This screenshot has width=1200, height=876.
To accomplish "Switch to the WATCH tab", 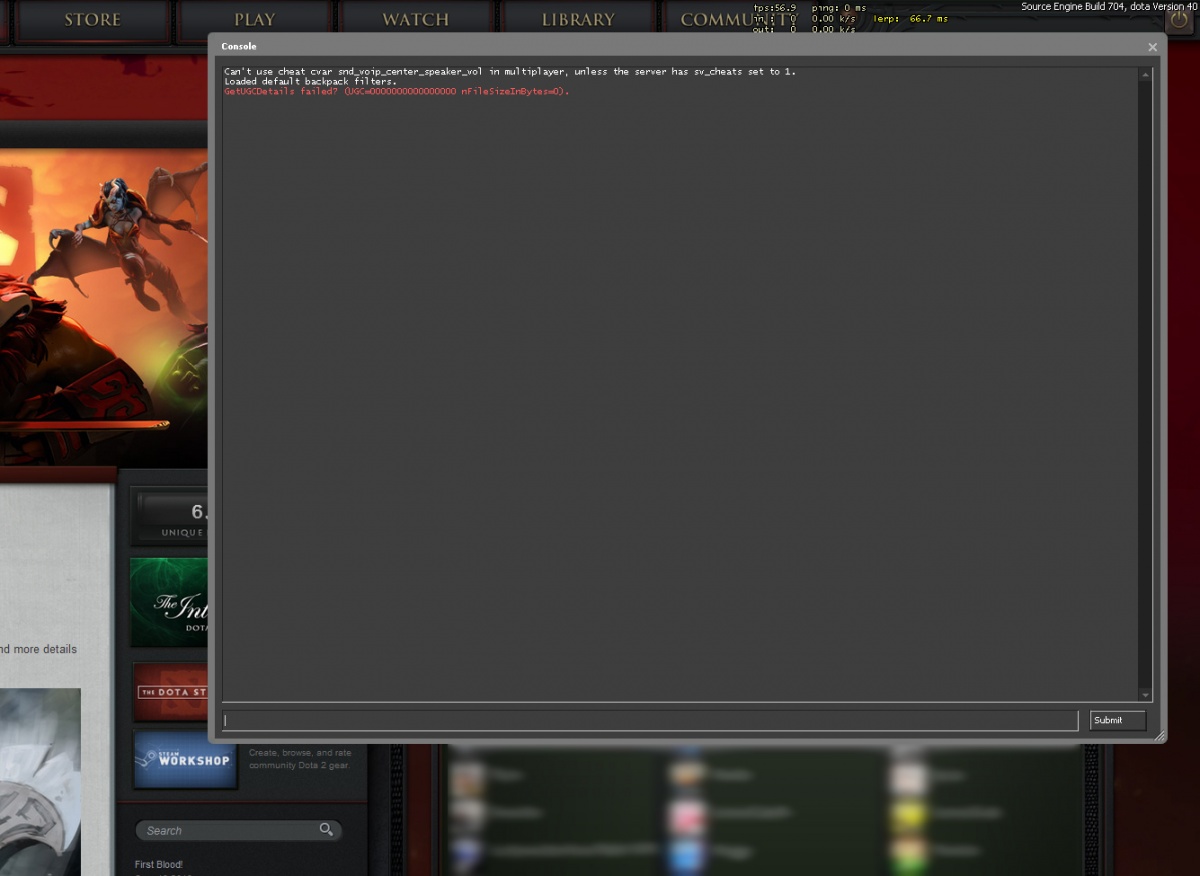I will coord(414,18).
